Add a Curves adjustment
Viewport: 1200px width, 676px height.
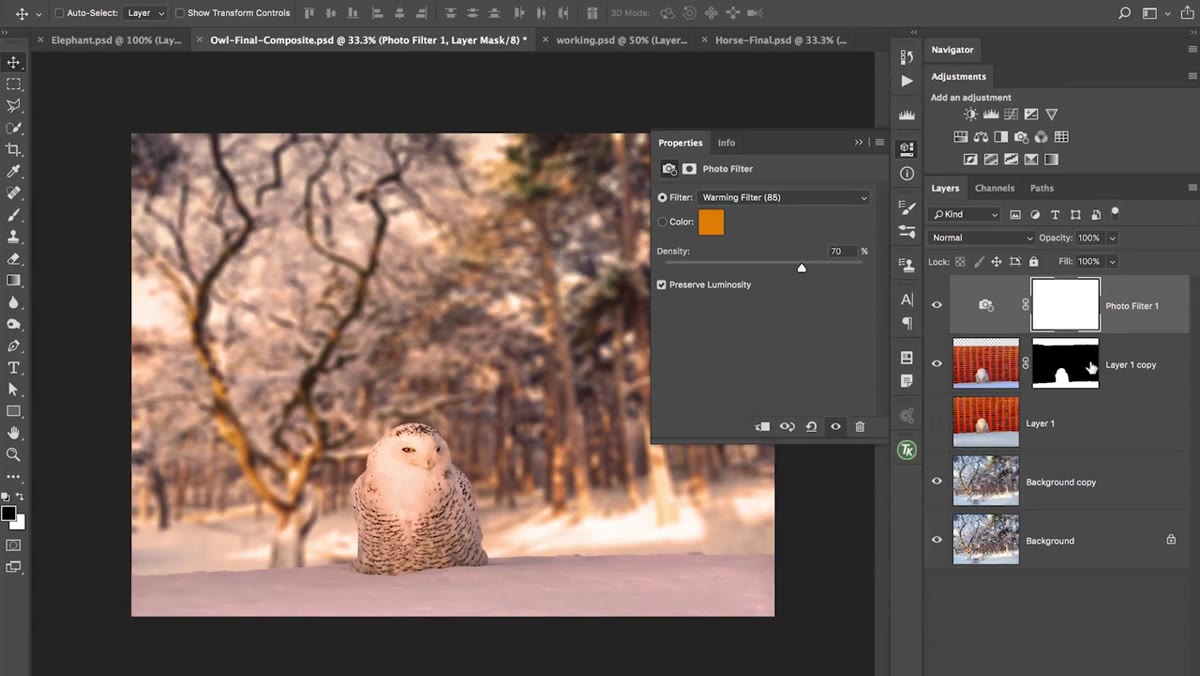coord(1010,115)
